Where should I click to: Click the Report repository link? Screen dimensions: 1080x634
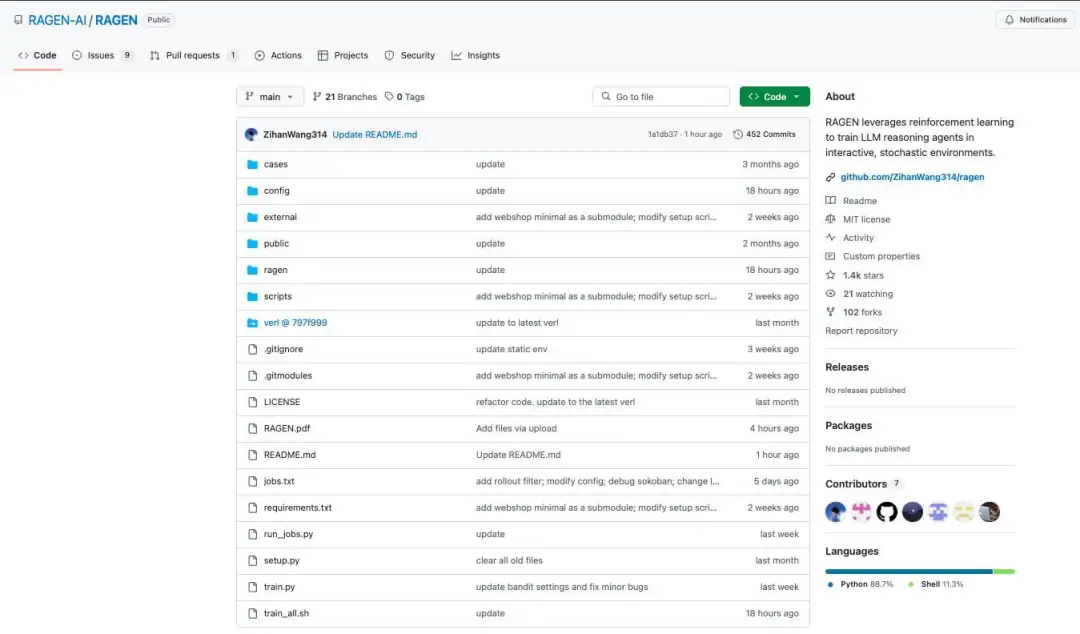[x=861, y=331]
